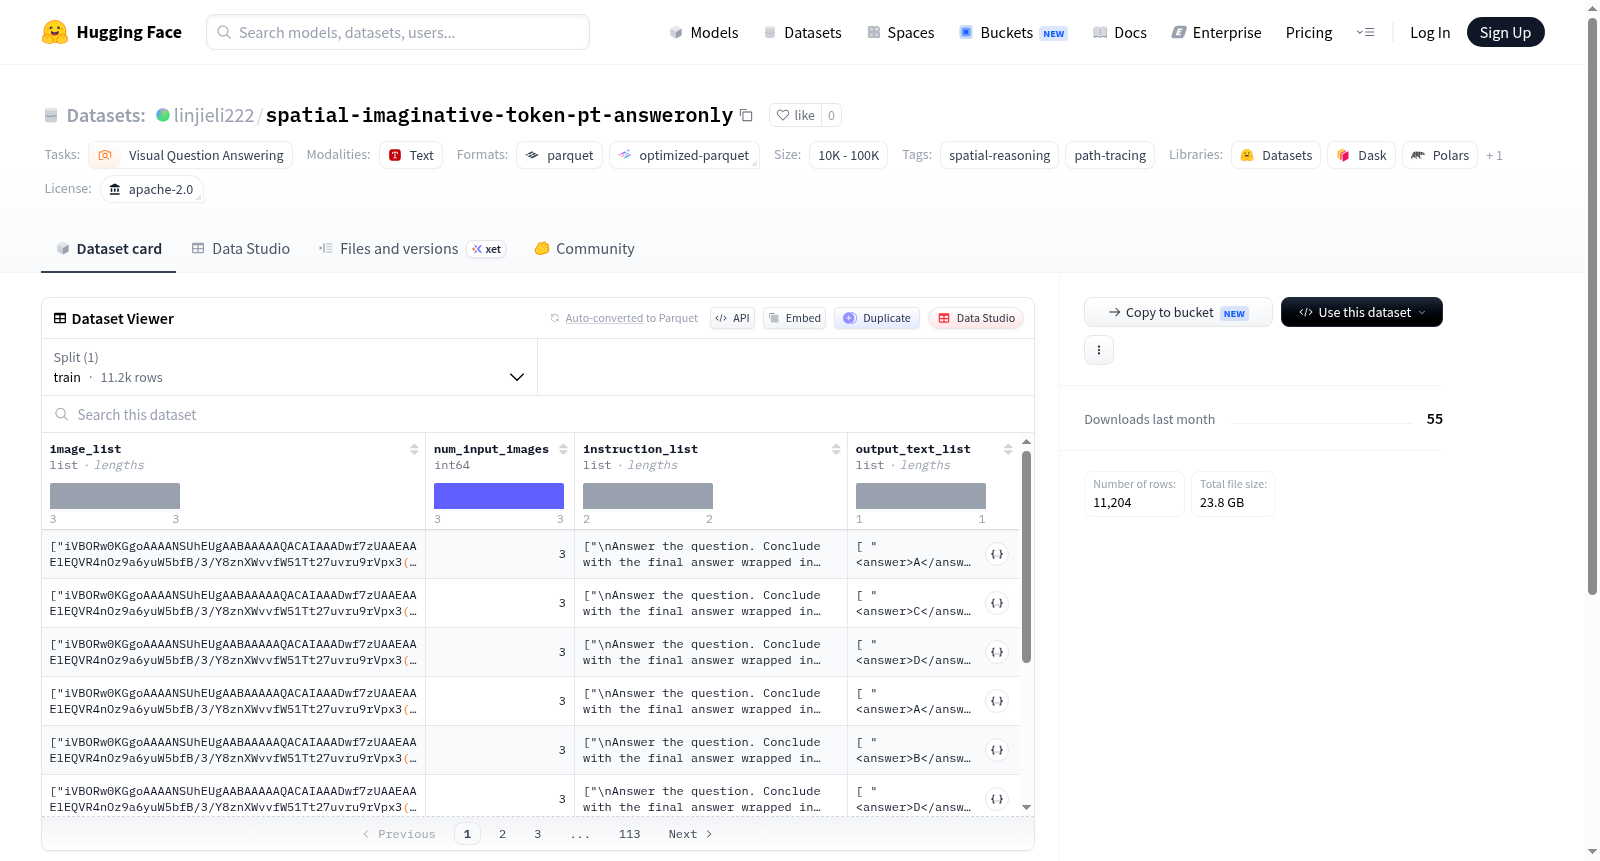Open Docs in the top navigation
Viewport: 1600px width, 861px height.
[1120, 33]
